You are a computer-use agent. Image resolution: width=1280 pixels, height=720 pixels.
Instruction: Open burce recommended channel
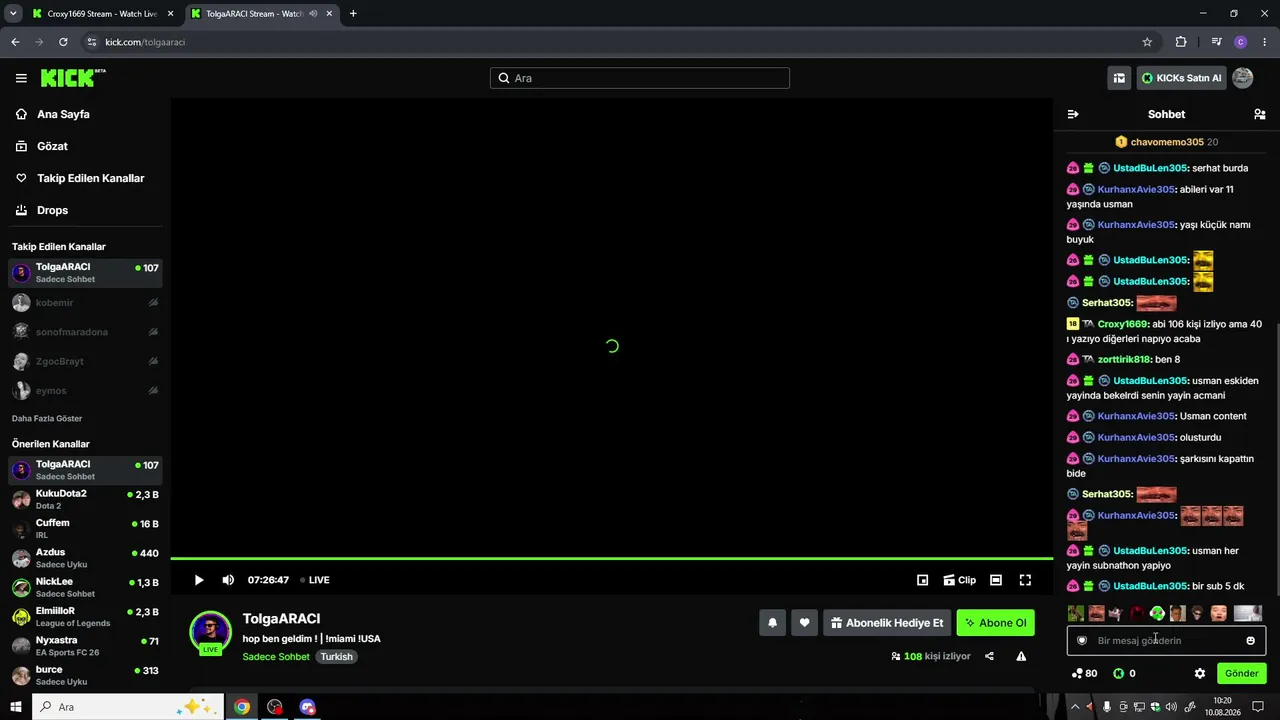85,675
